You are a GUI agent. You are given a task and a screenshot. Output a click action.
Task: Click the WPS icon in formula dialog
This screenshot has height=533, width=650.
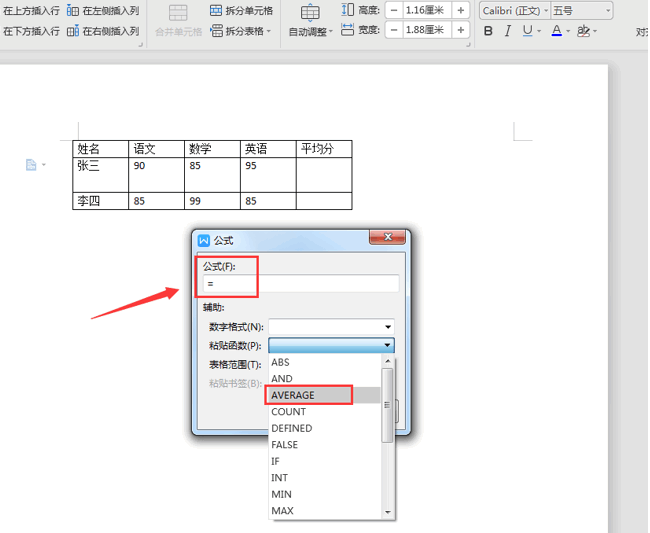coord(204,240)
